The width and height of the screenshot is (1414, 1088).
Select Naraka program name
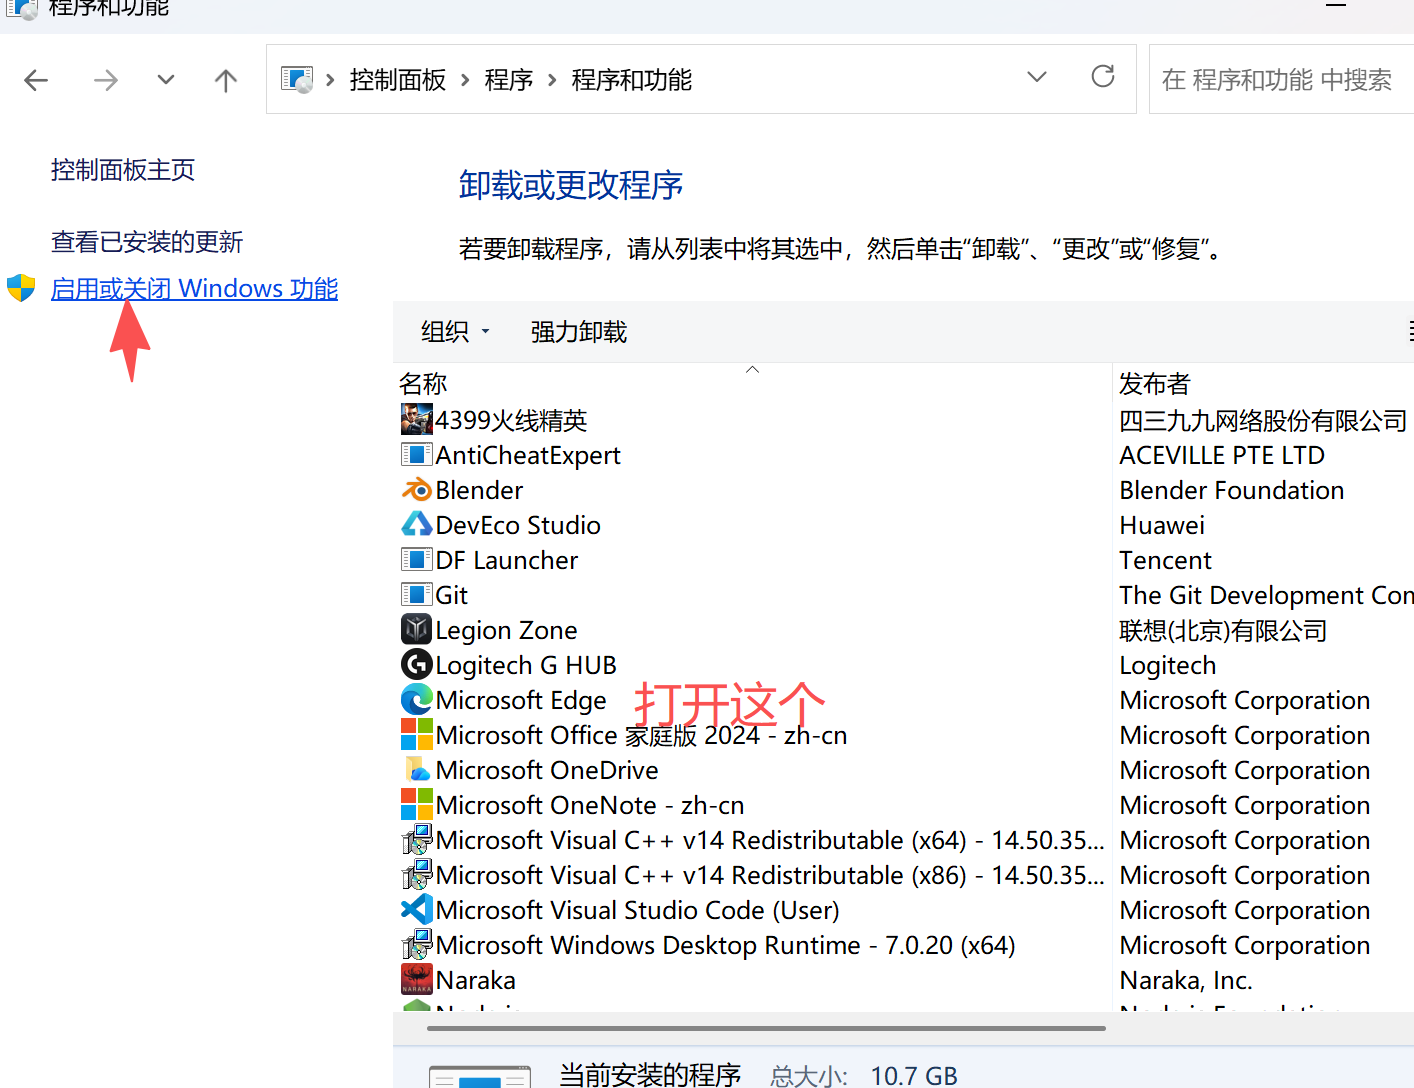[476, 980]
